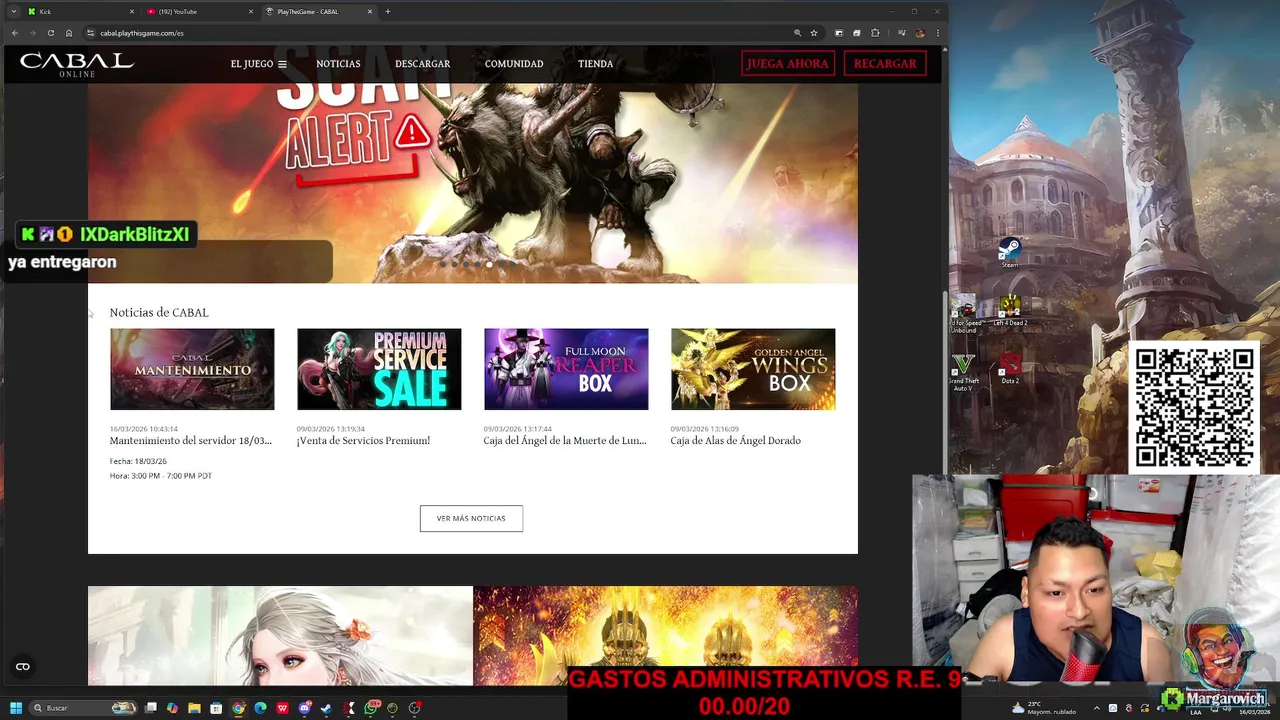This screenshot has height=720, width=1280.
Task: Bookmark this page with star icon
Action: (814, 33)
